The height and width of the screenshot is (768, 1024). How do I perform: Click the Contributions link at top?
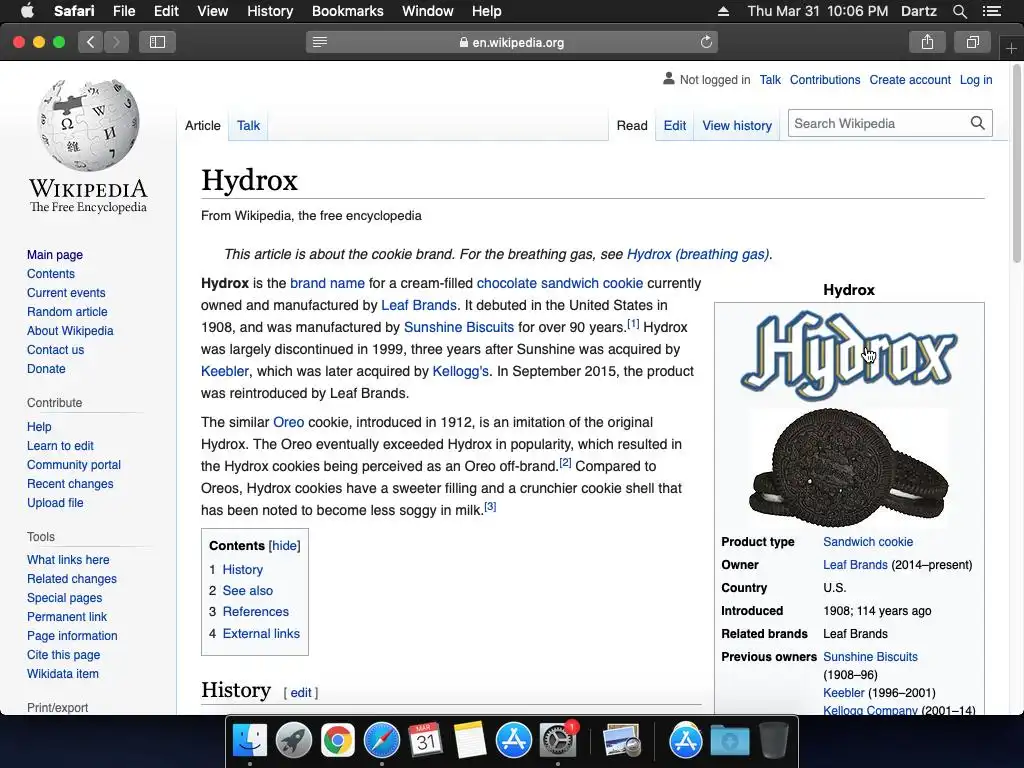(x=825, y=80)
